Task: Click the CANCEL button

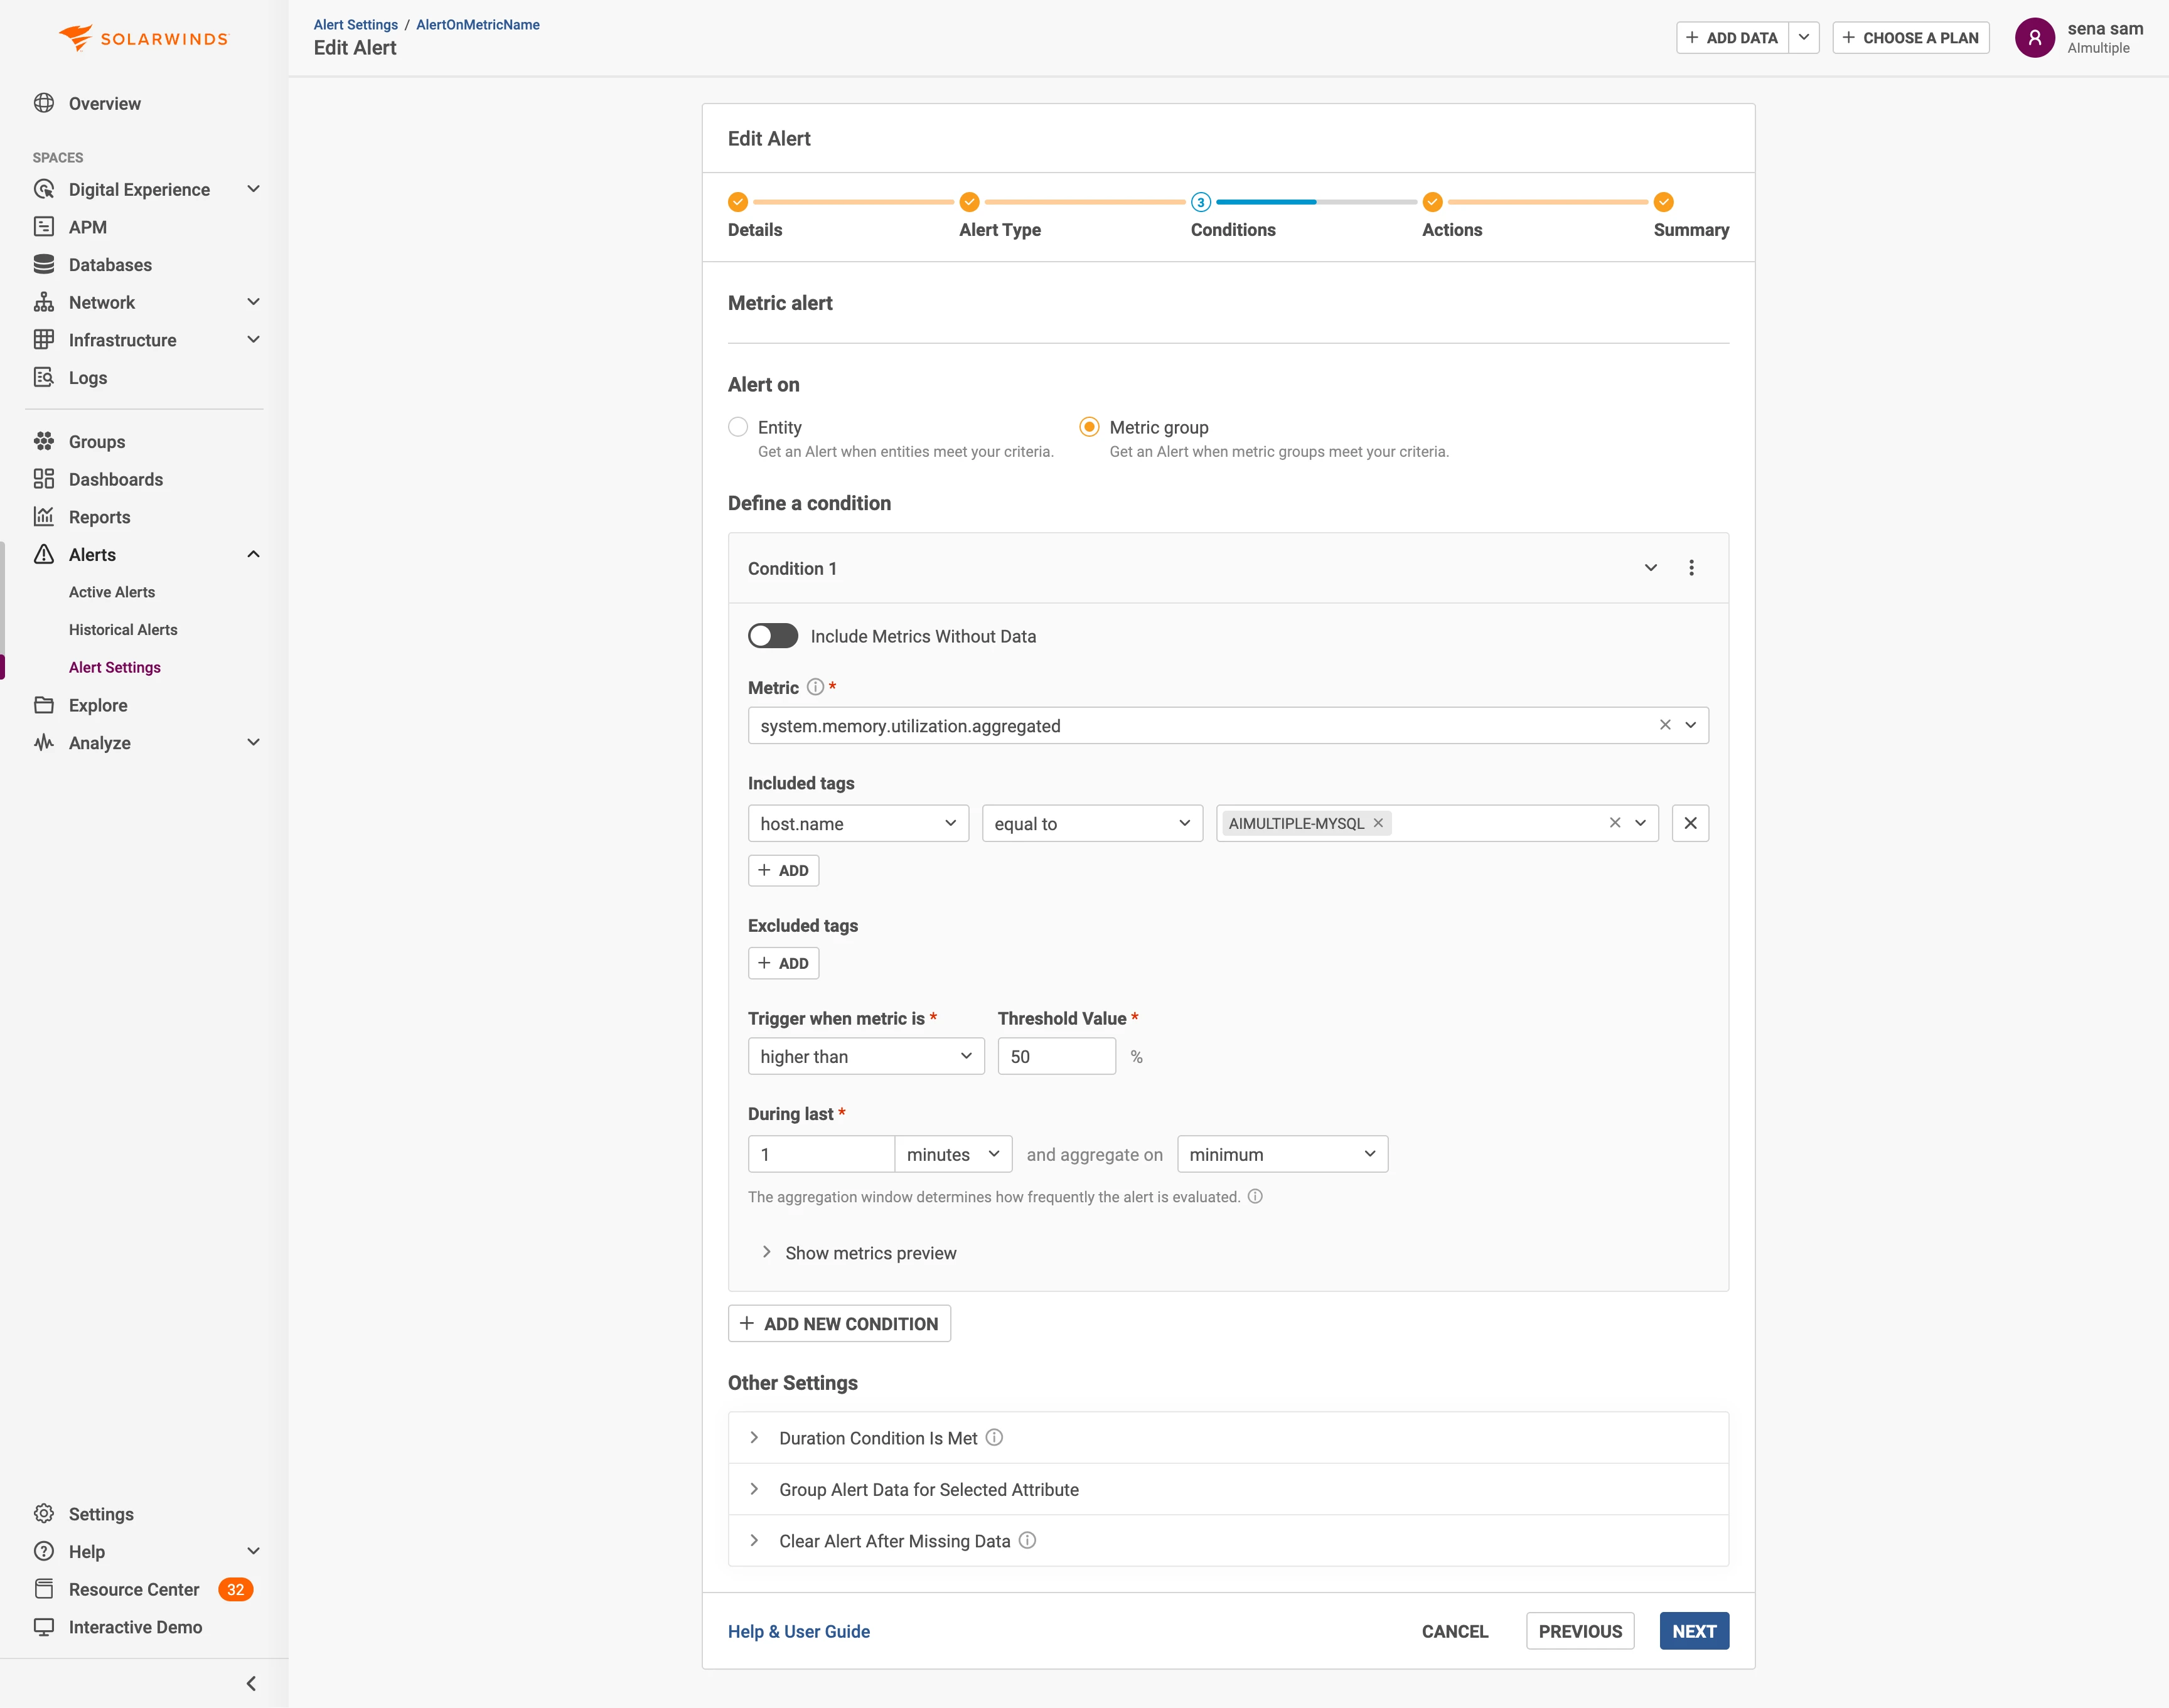Action: (1455, 1631)
